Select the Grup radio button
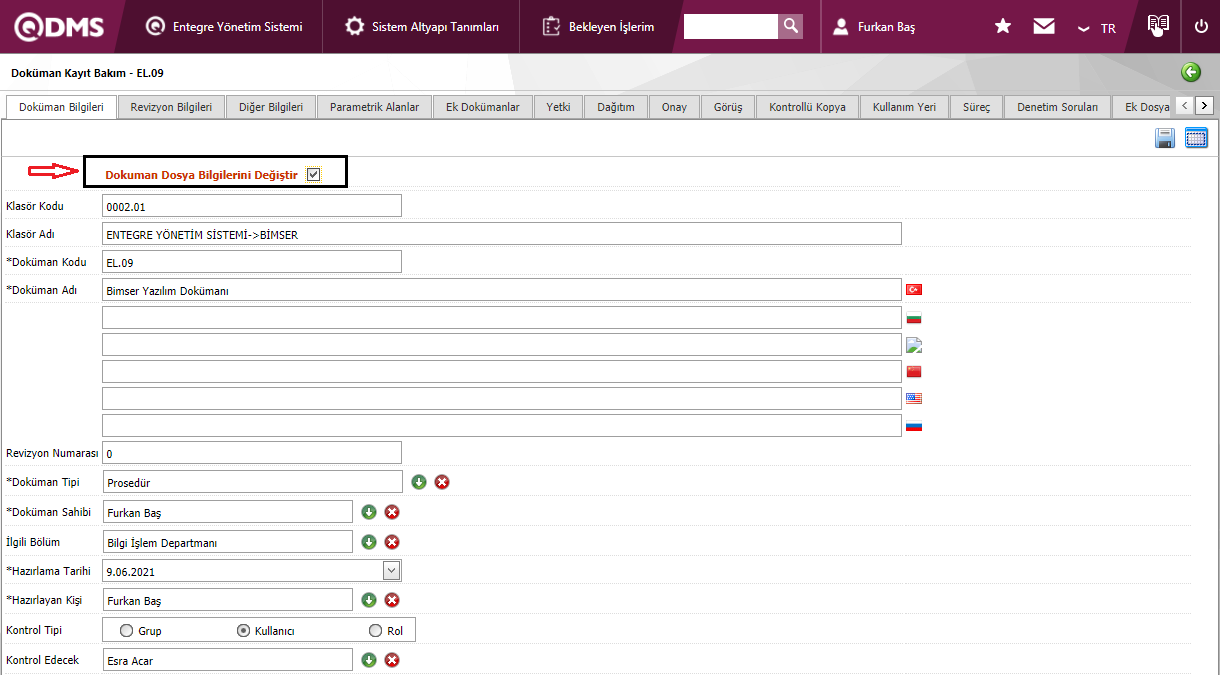 click(x=126, y=631)
